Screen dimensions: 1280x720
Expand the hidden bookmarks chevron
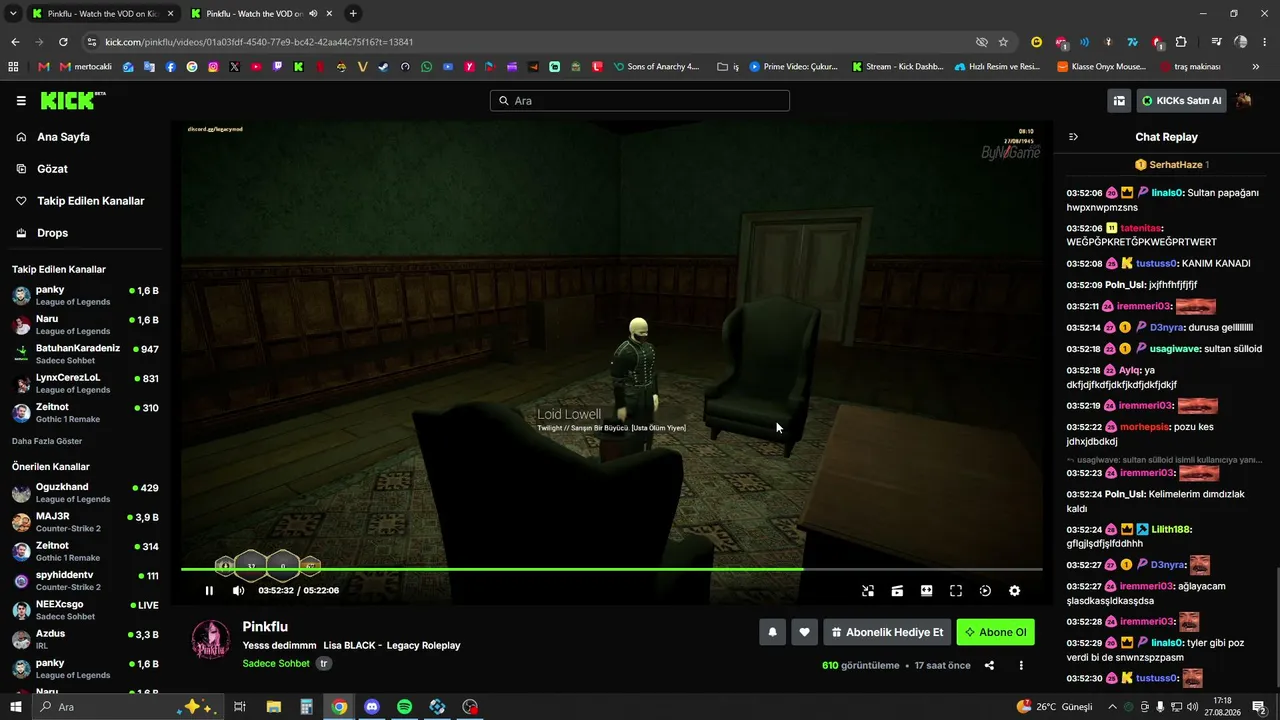(1256, 67)
